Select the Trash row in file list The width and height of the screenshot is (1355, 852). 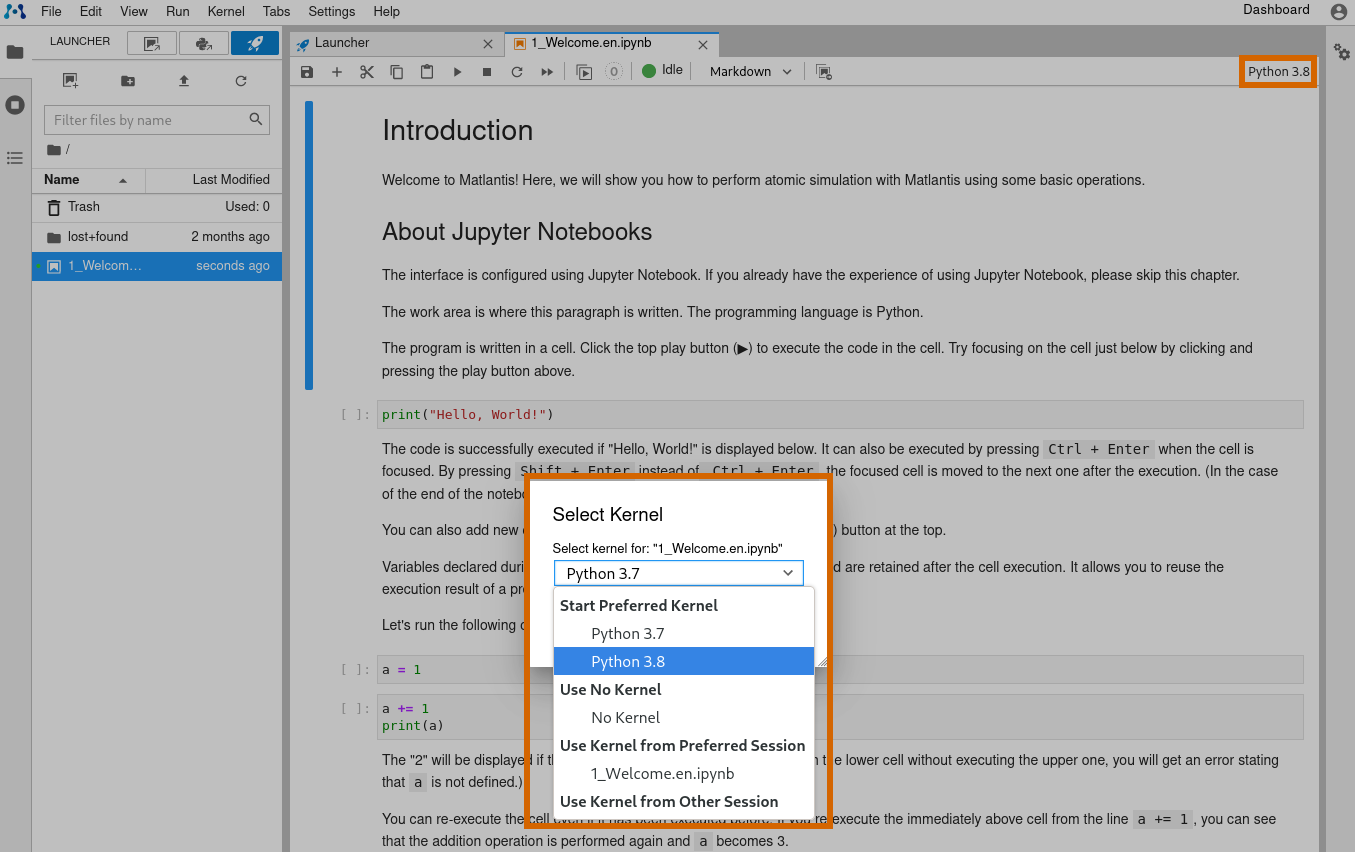[157, 207]
